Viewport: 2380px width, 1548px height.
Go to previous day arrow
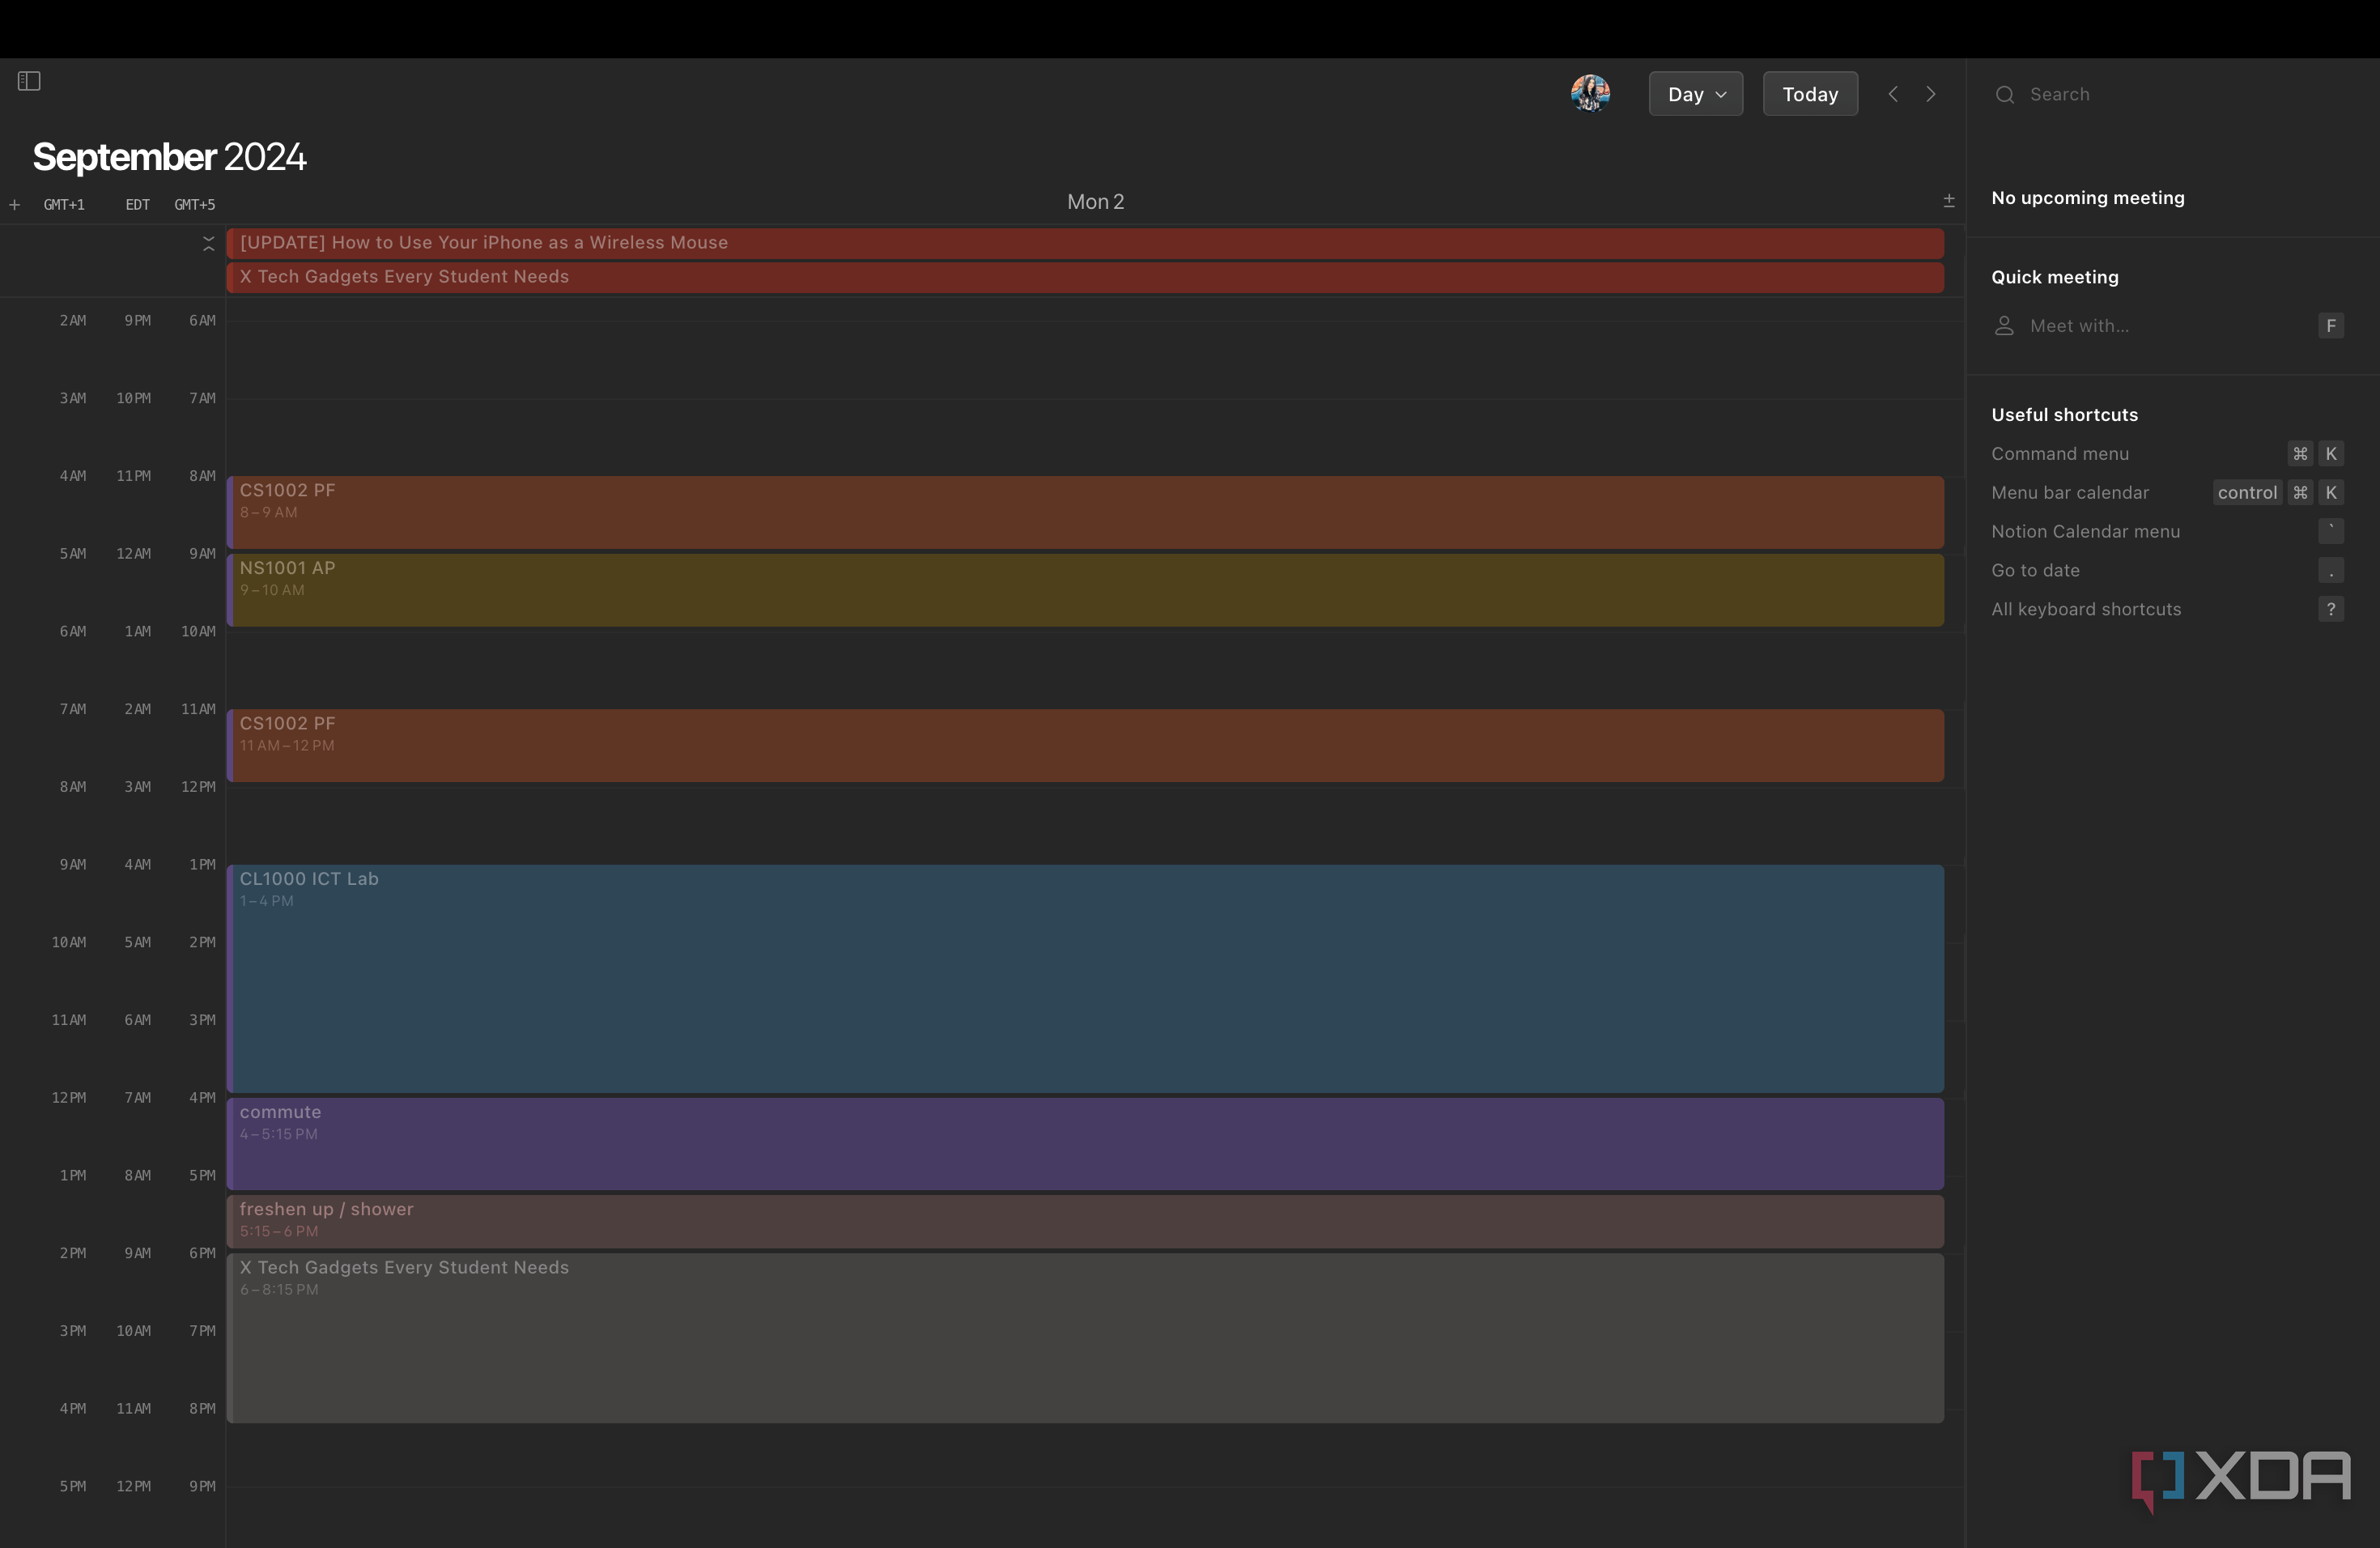click(x=1893, y=94)
